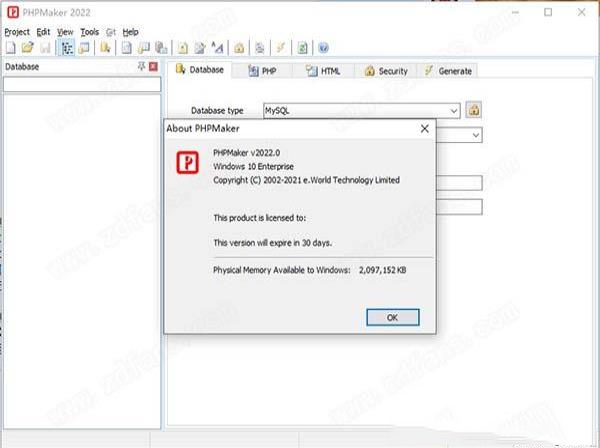600x448 pixels.
Task: Open the Help menu
Action: (130, 32)
